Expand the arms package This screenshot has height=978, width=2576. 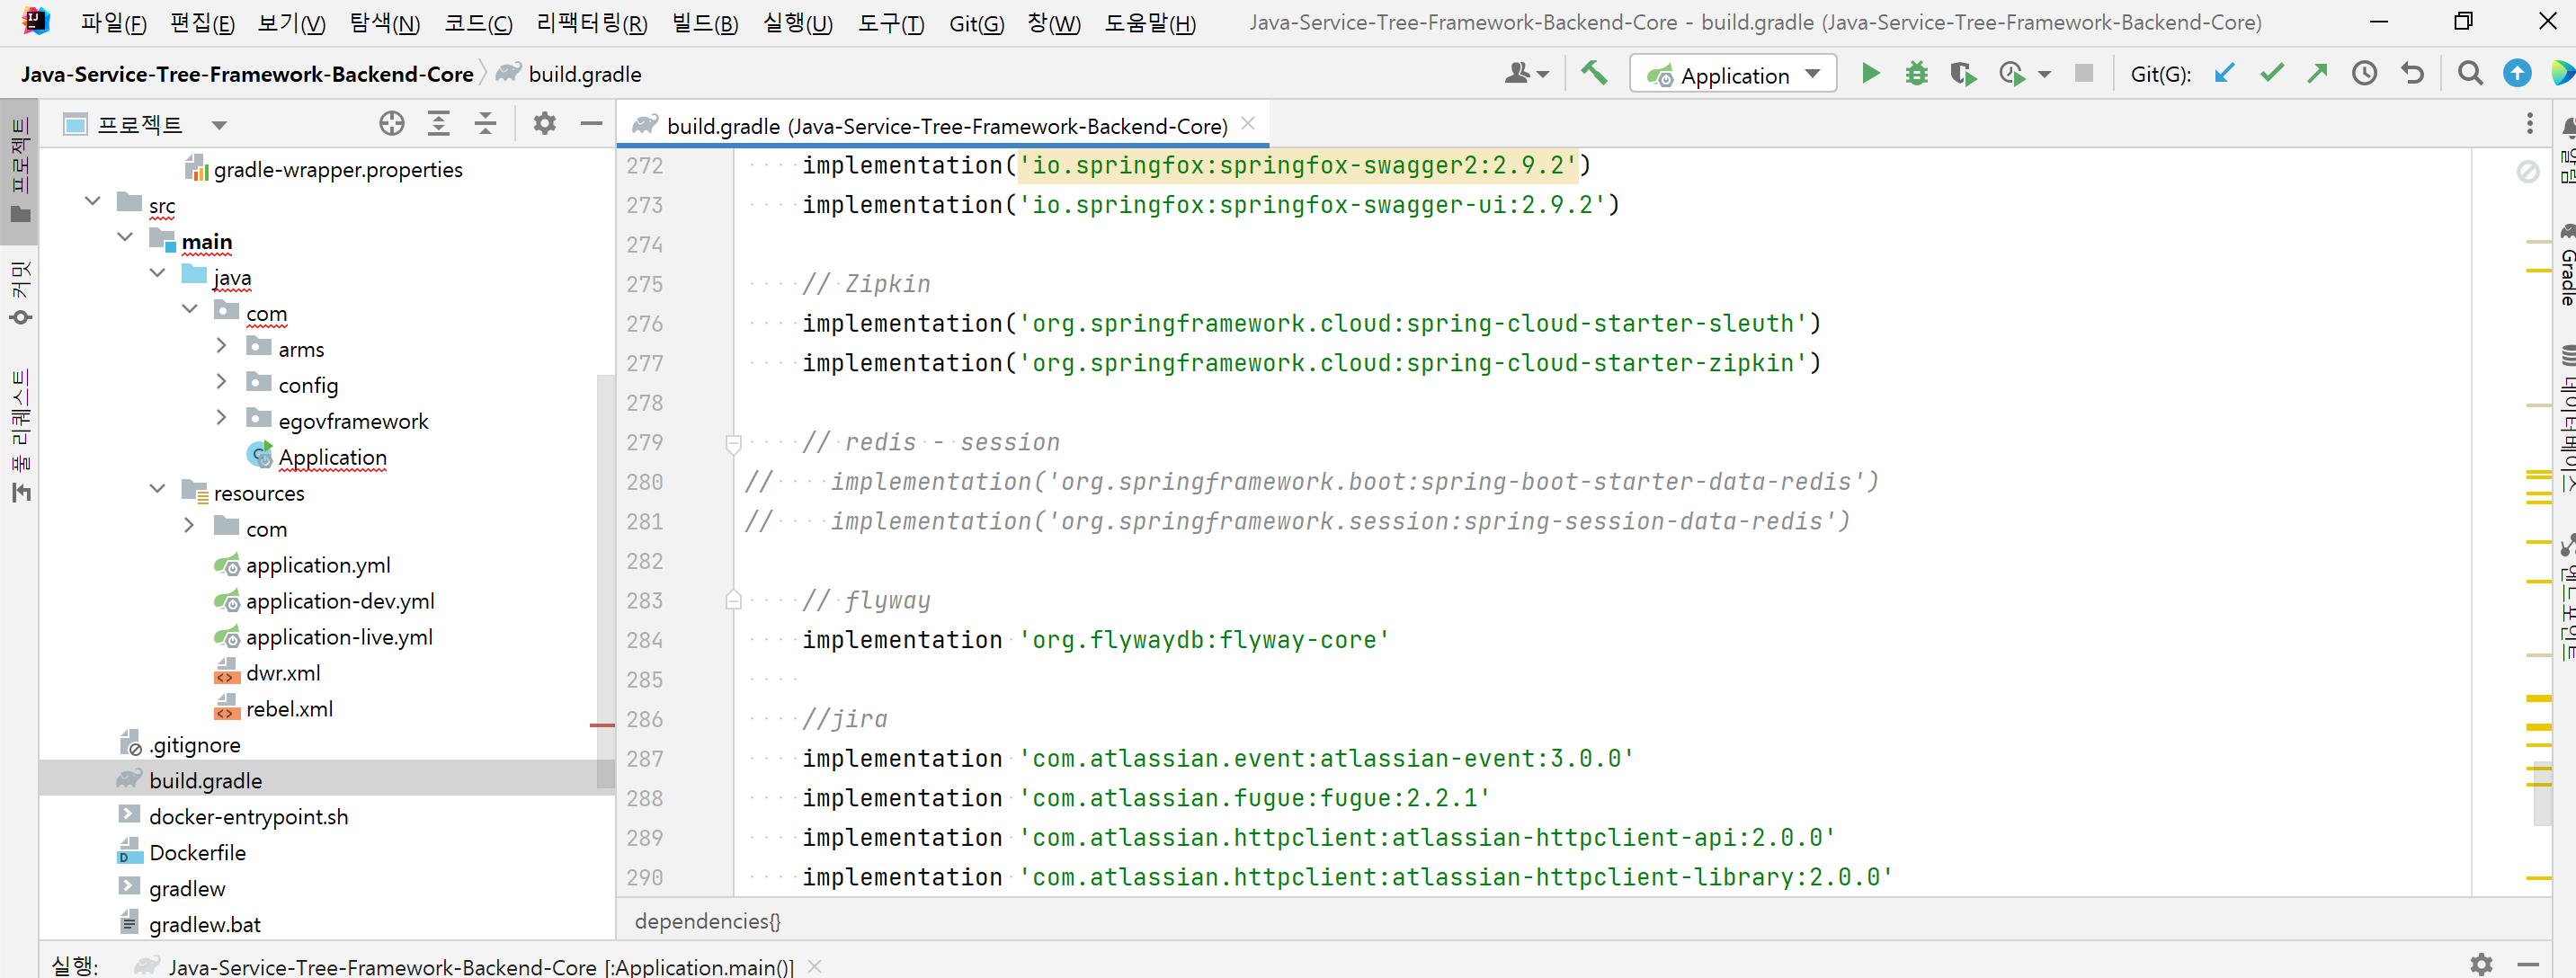221,347
